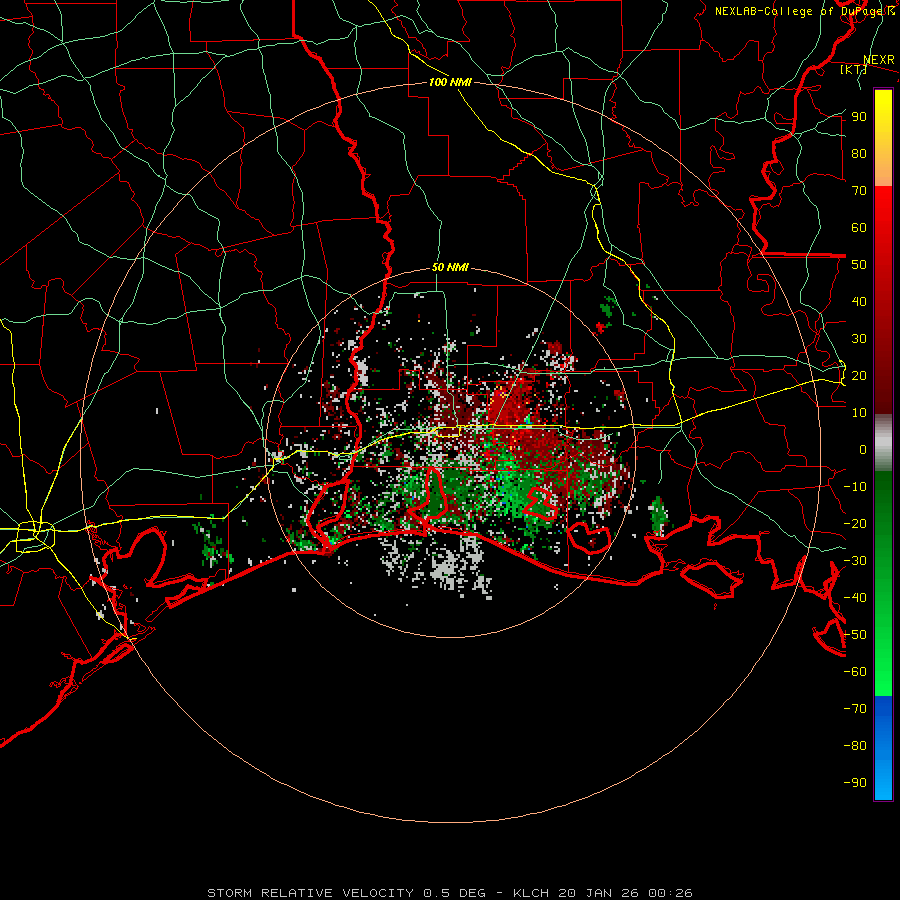Click the -80 value on the velocity scale
900x900 pixels.
(855, 746)
